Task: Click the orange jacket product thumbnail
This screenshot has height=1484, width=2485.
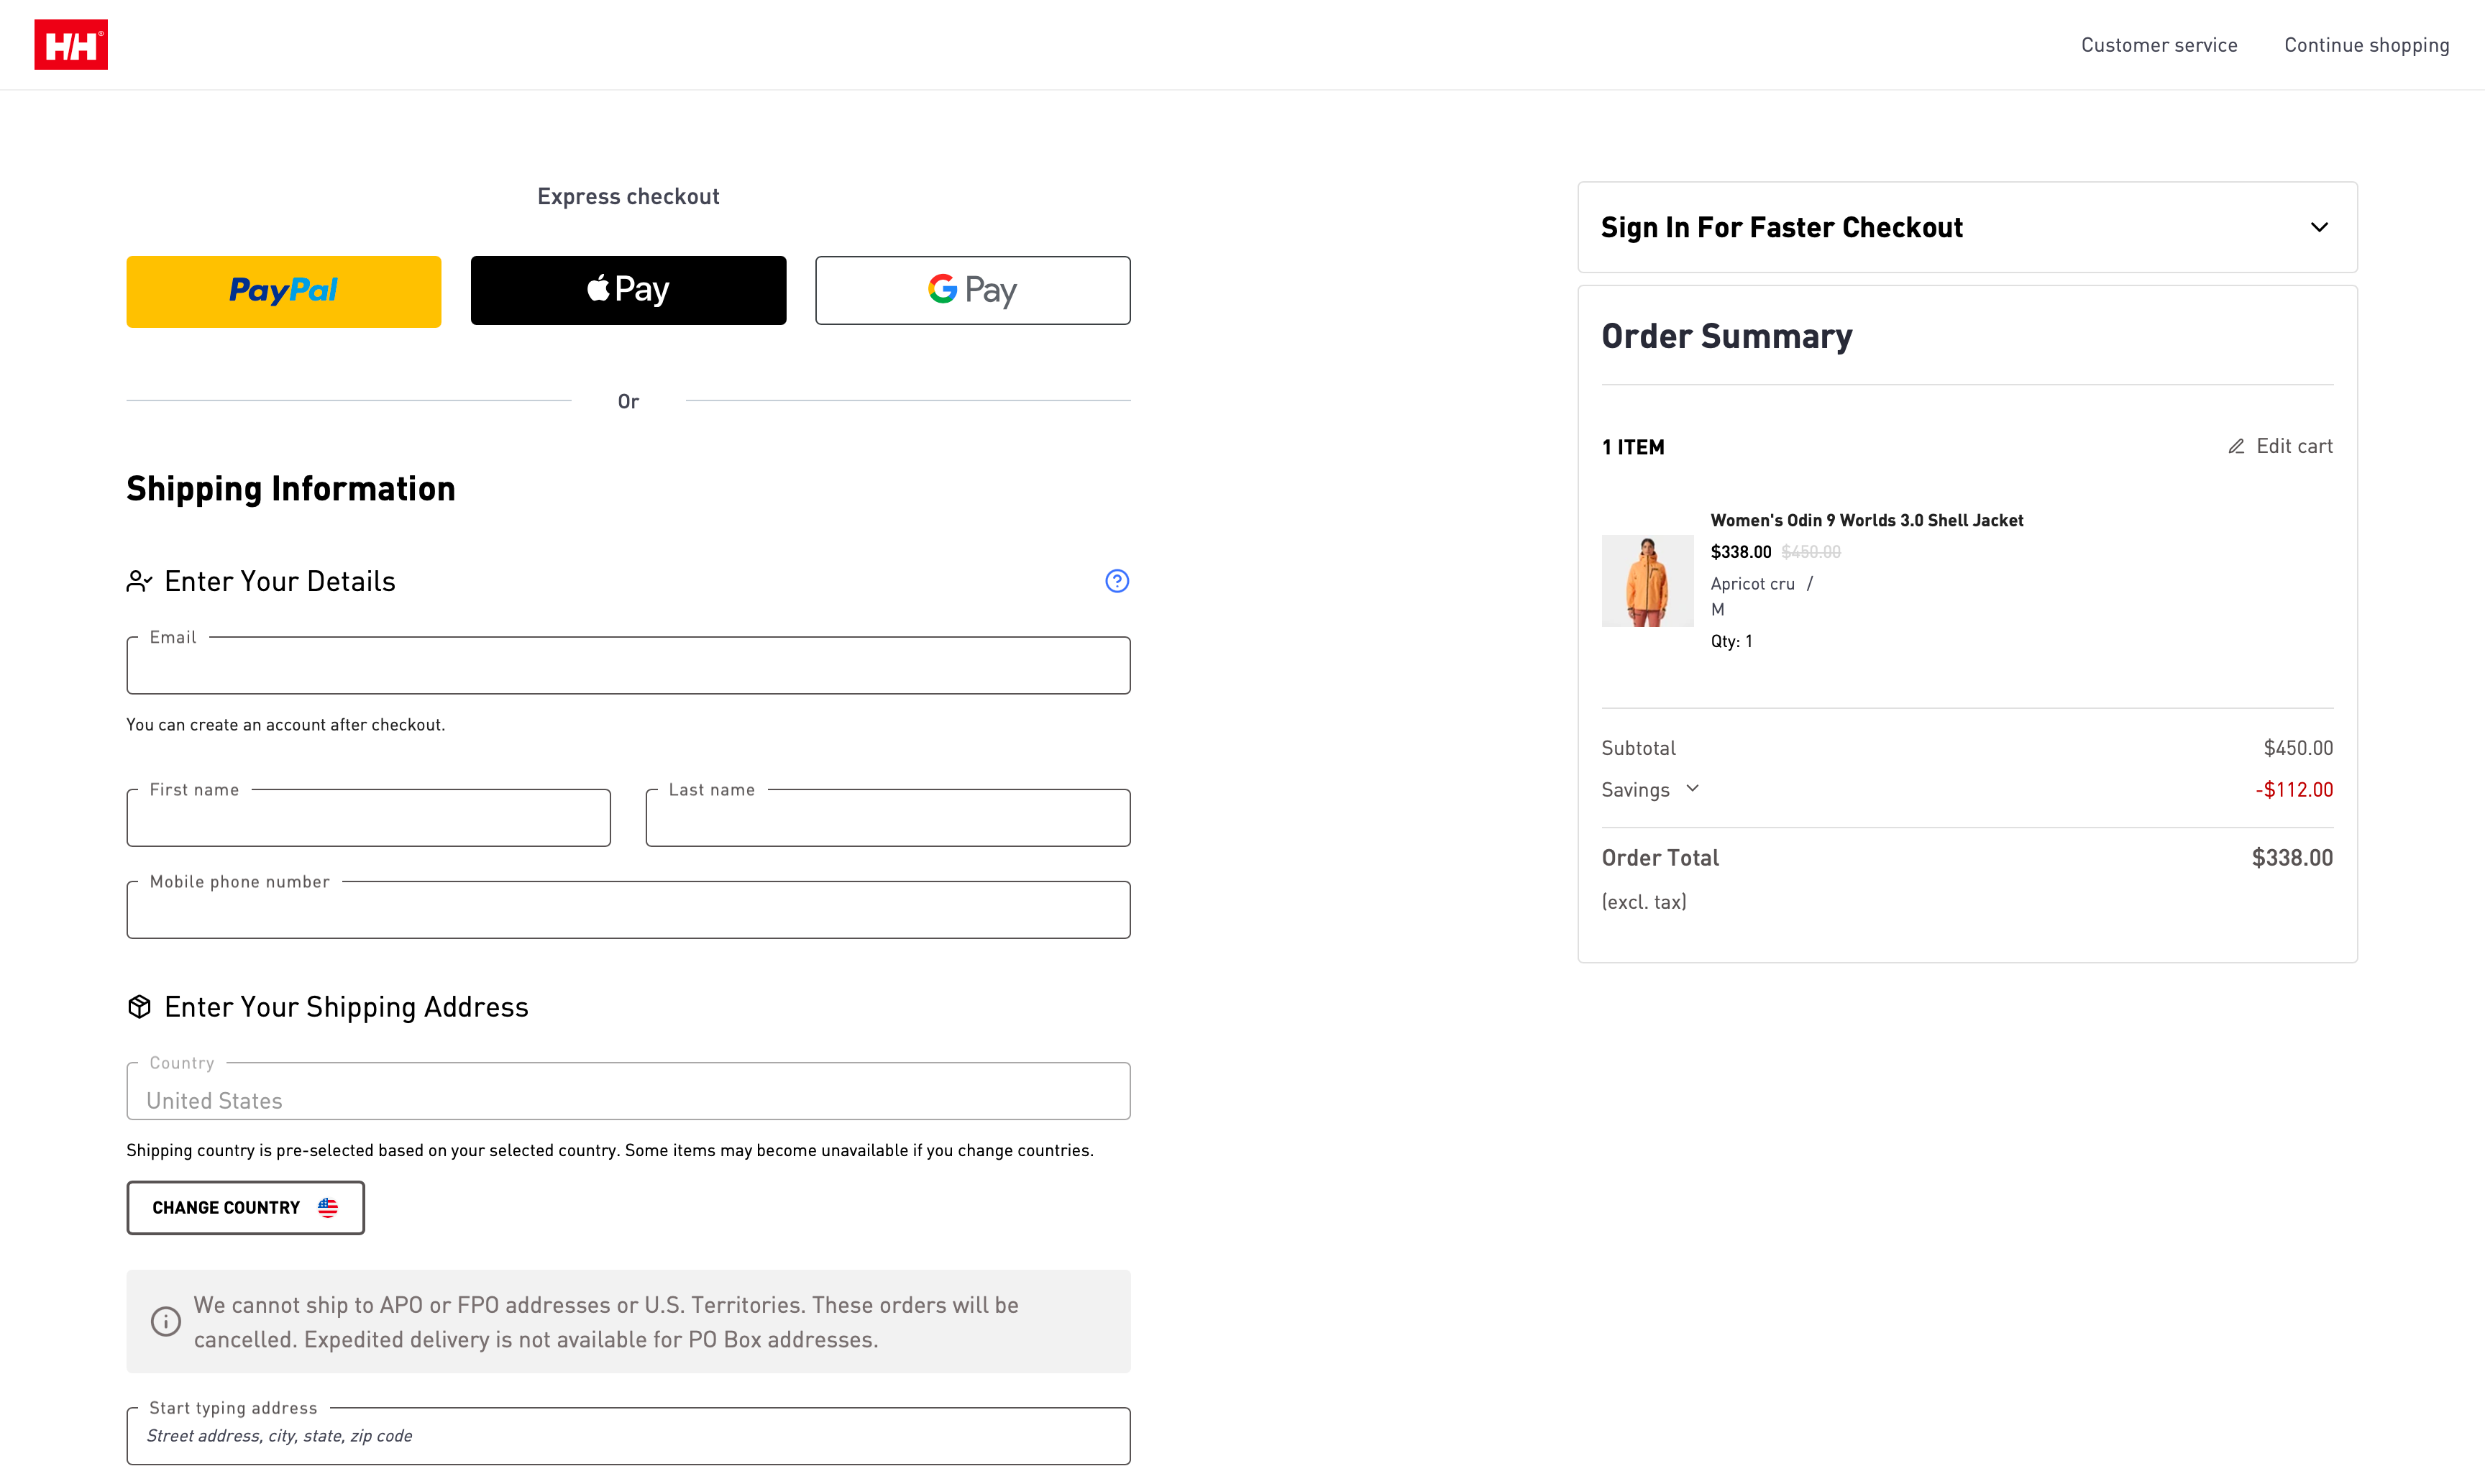Action: 1647,581
